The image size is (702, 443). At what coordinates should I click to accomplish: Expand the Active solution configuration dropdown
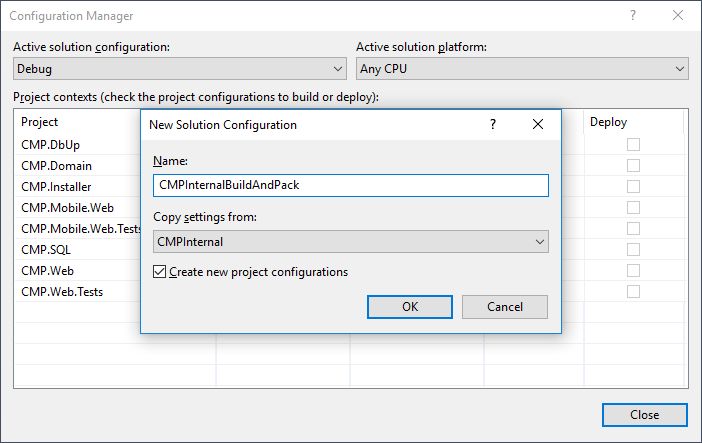[x=180, y=69]
